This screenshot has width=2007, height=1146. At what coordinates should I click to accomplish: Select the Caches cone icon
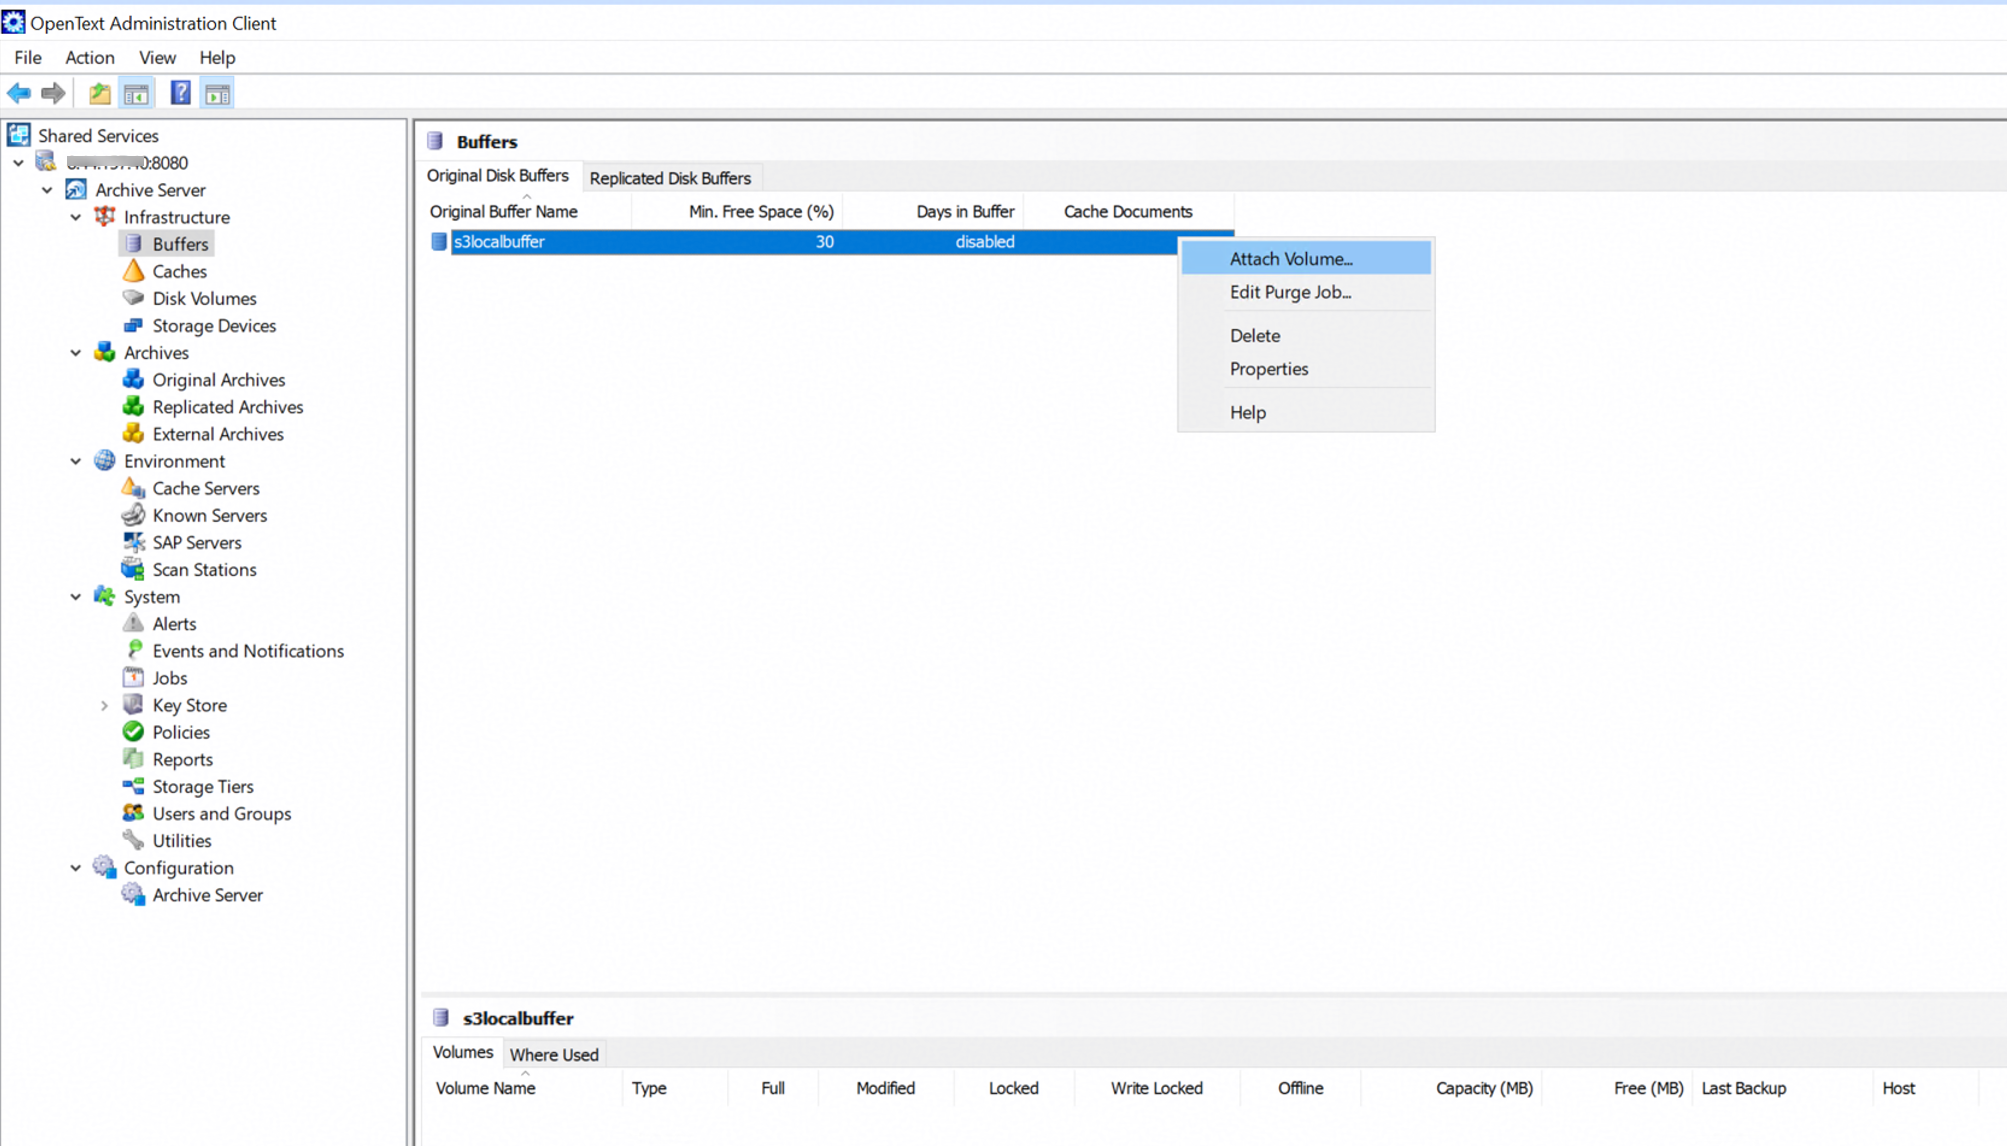(133, 271)
